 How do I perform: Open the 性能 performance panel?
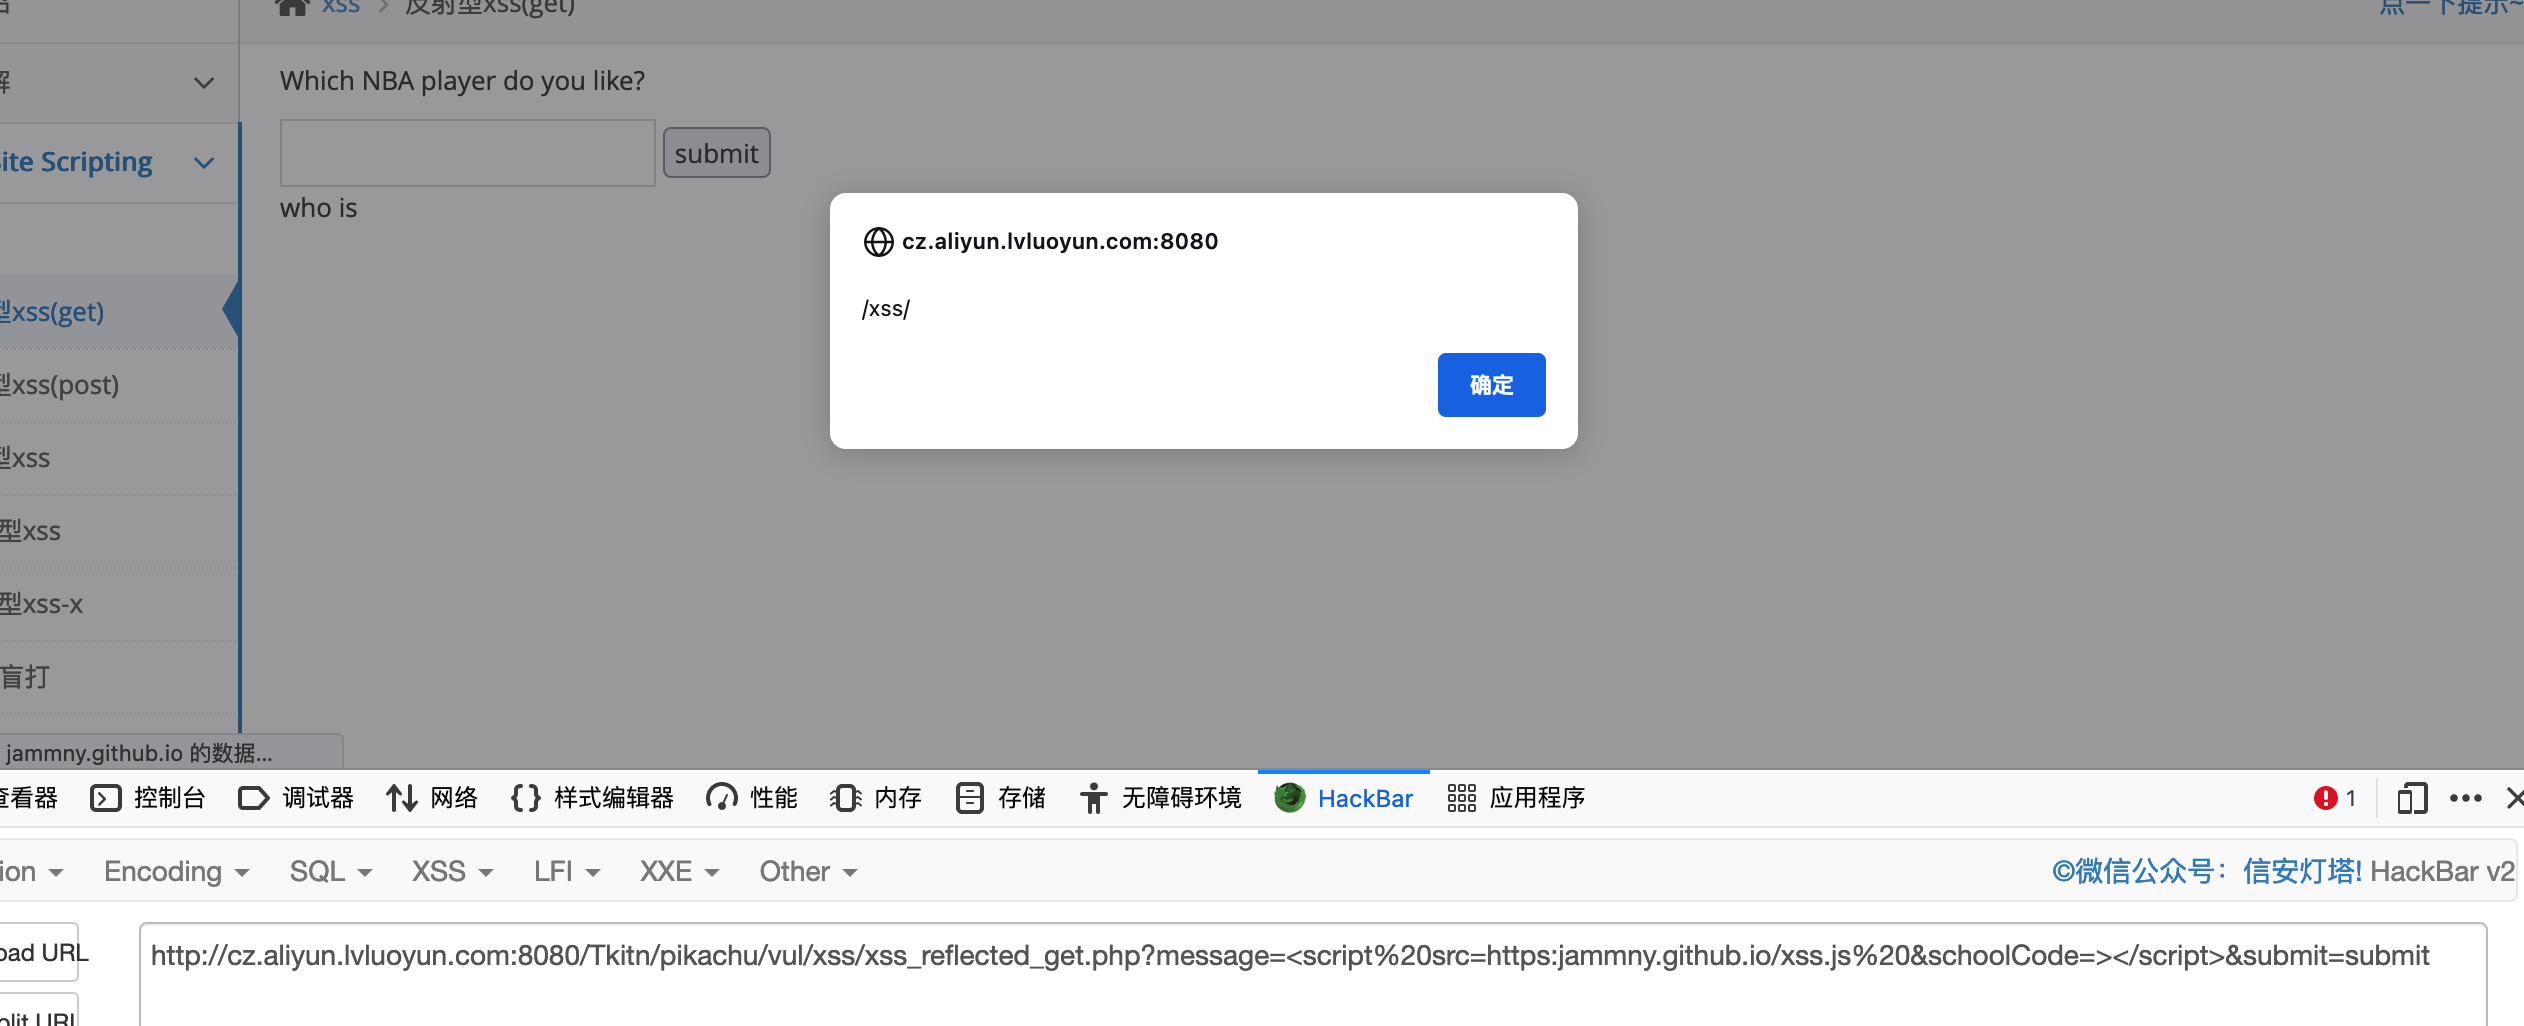[752, 798]
